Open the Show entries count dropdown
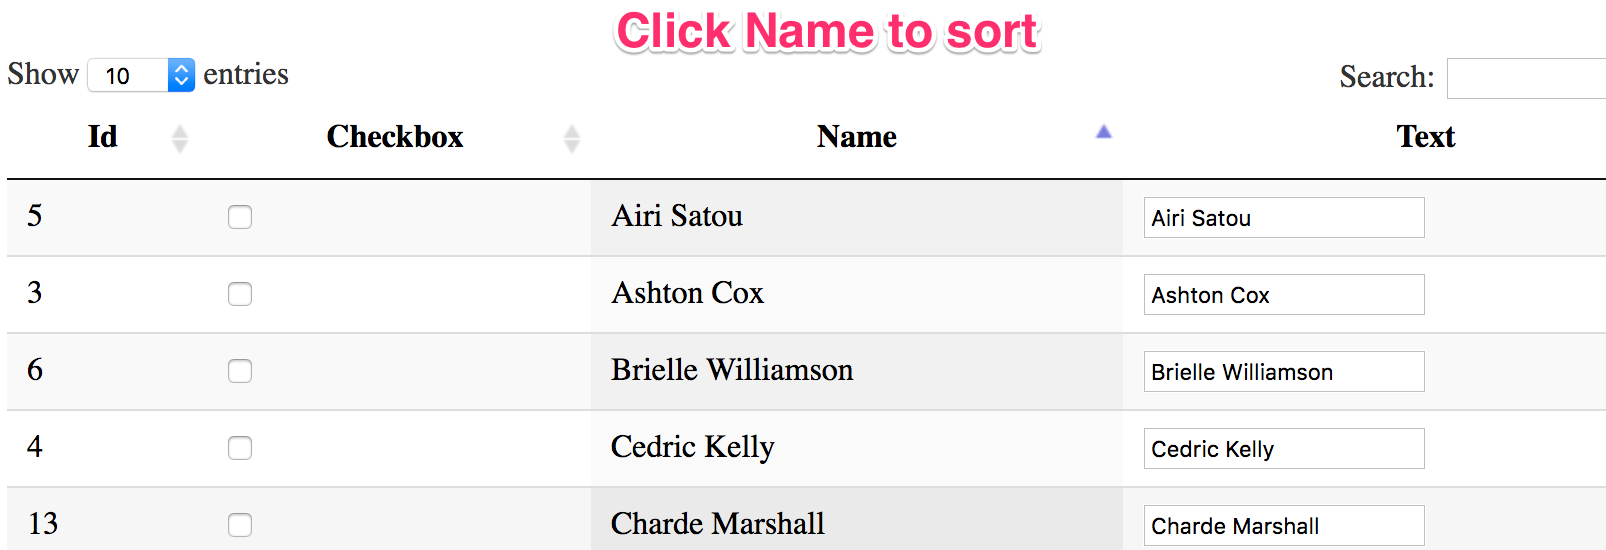The width and height of the screenshot is (1606, 550). (141, 75)
